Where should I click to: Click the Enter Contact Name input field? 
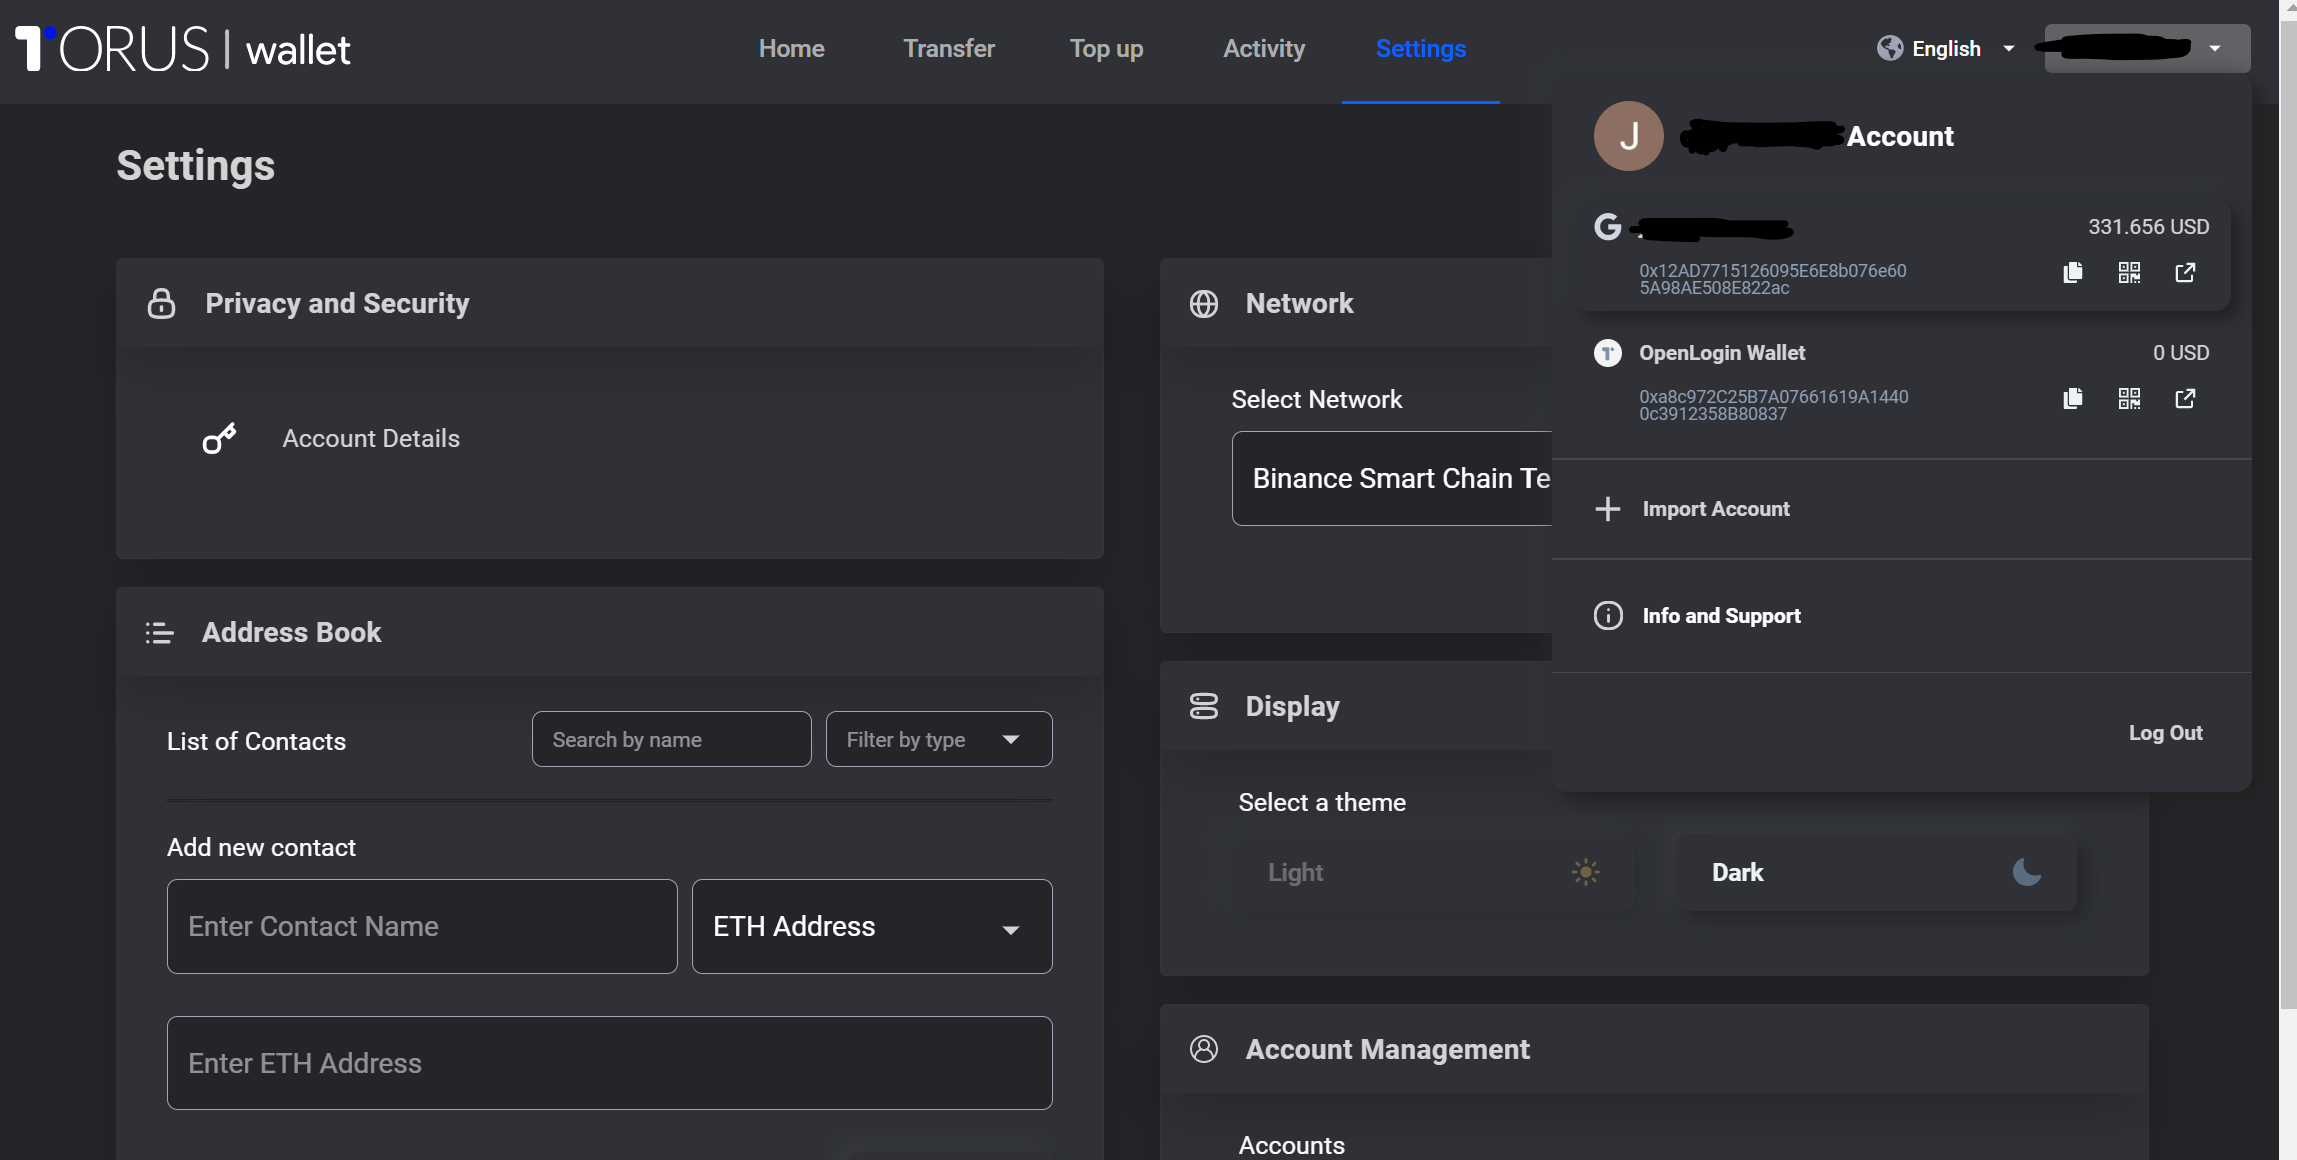[420, 926]
